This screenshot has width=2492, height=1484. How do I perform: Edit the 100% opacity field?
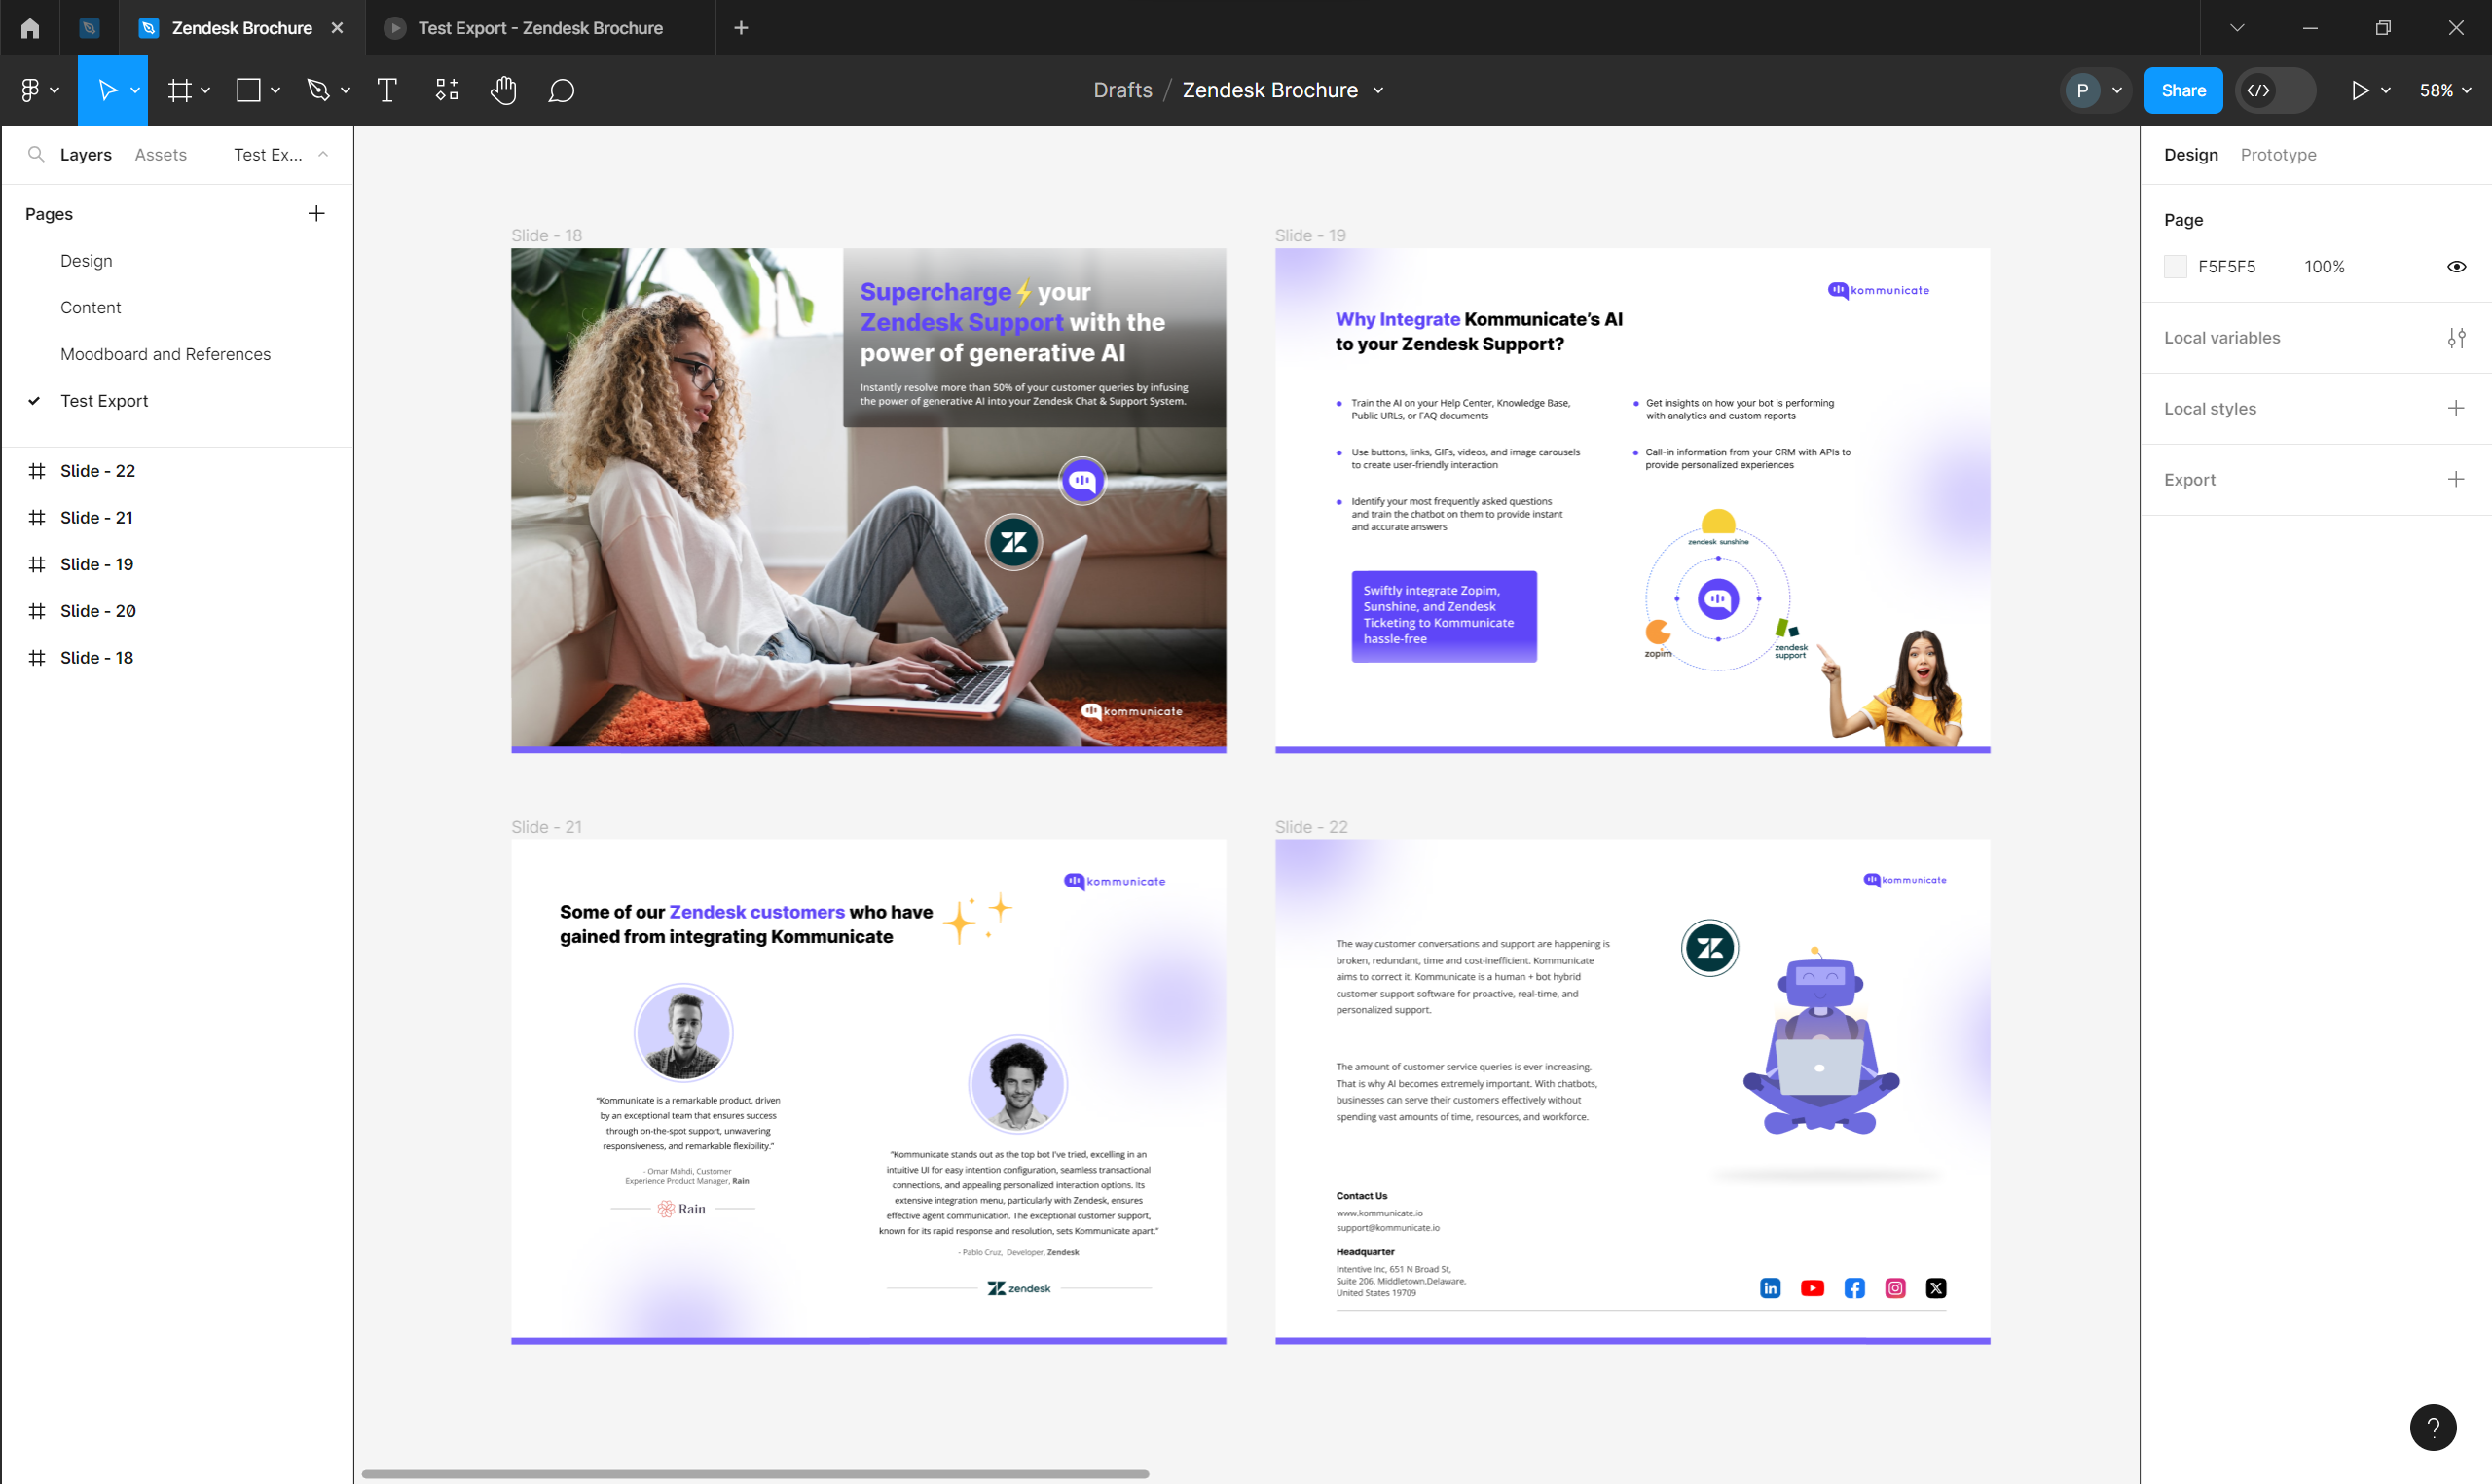pyautogui.click(x=2324, y=267)
